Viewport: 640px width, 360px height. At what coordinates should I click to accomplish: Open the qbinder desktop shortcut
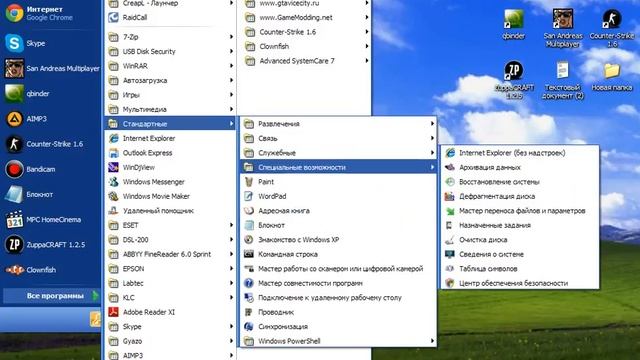513,24
